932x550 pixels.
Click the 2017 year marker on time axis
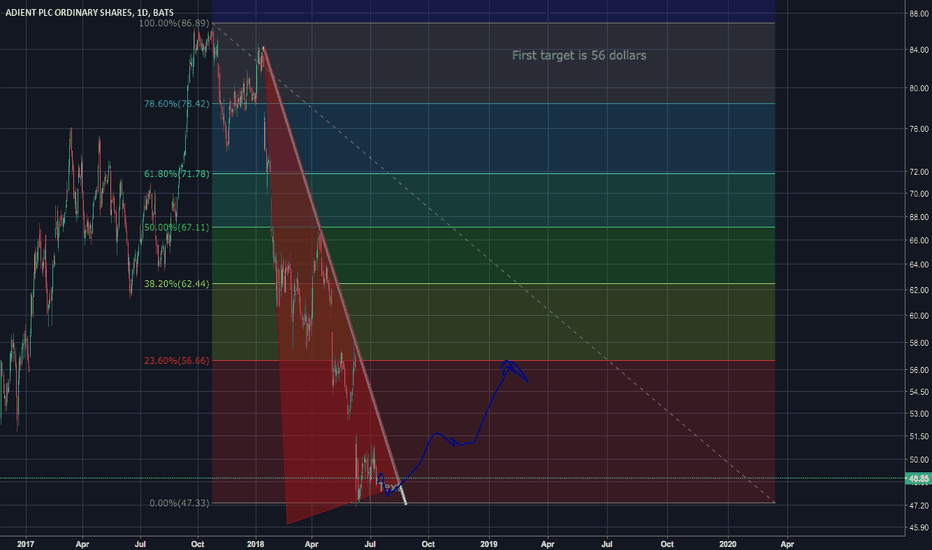[26, 544]
